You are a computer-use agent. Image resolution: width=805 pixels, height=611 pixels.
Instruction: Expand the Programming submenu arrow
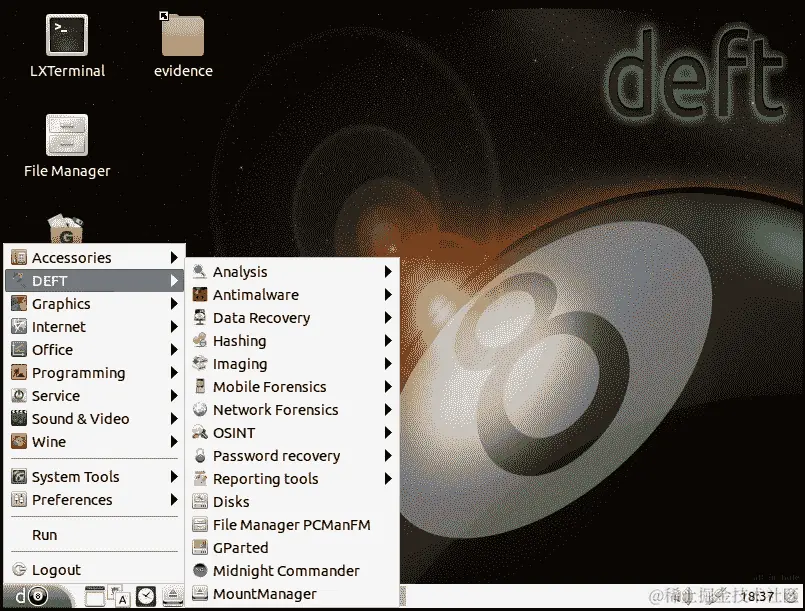[174, 373]
